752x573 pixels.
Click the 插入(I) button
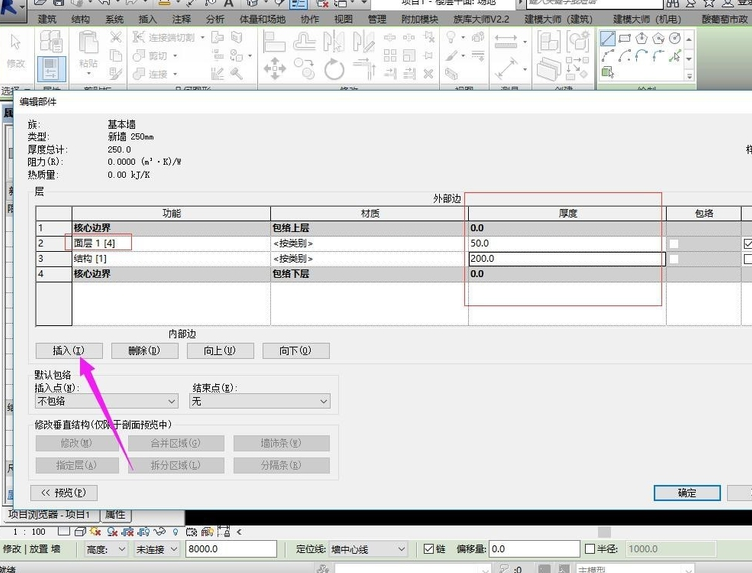[67, 351]
